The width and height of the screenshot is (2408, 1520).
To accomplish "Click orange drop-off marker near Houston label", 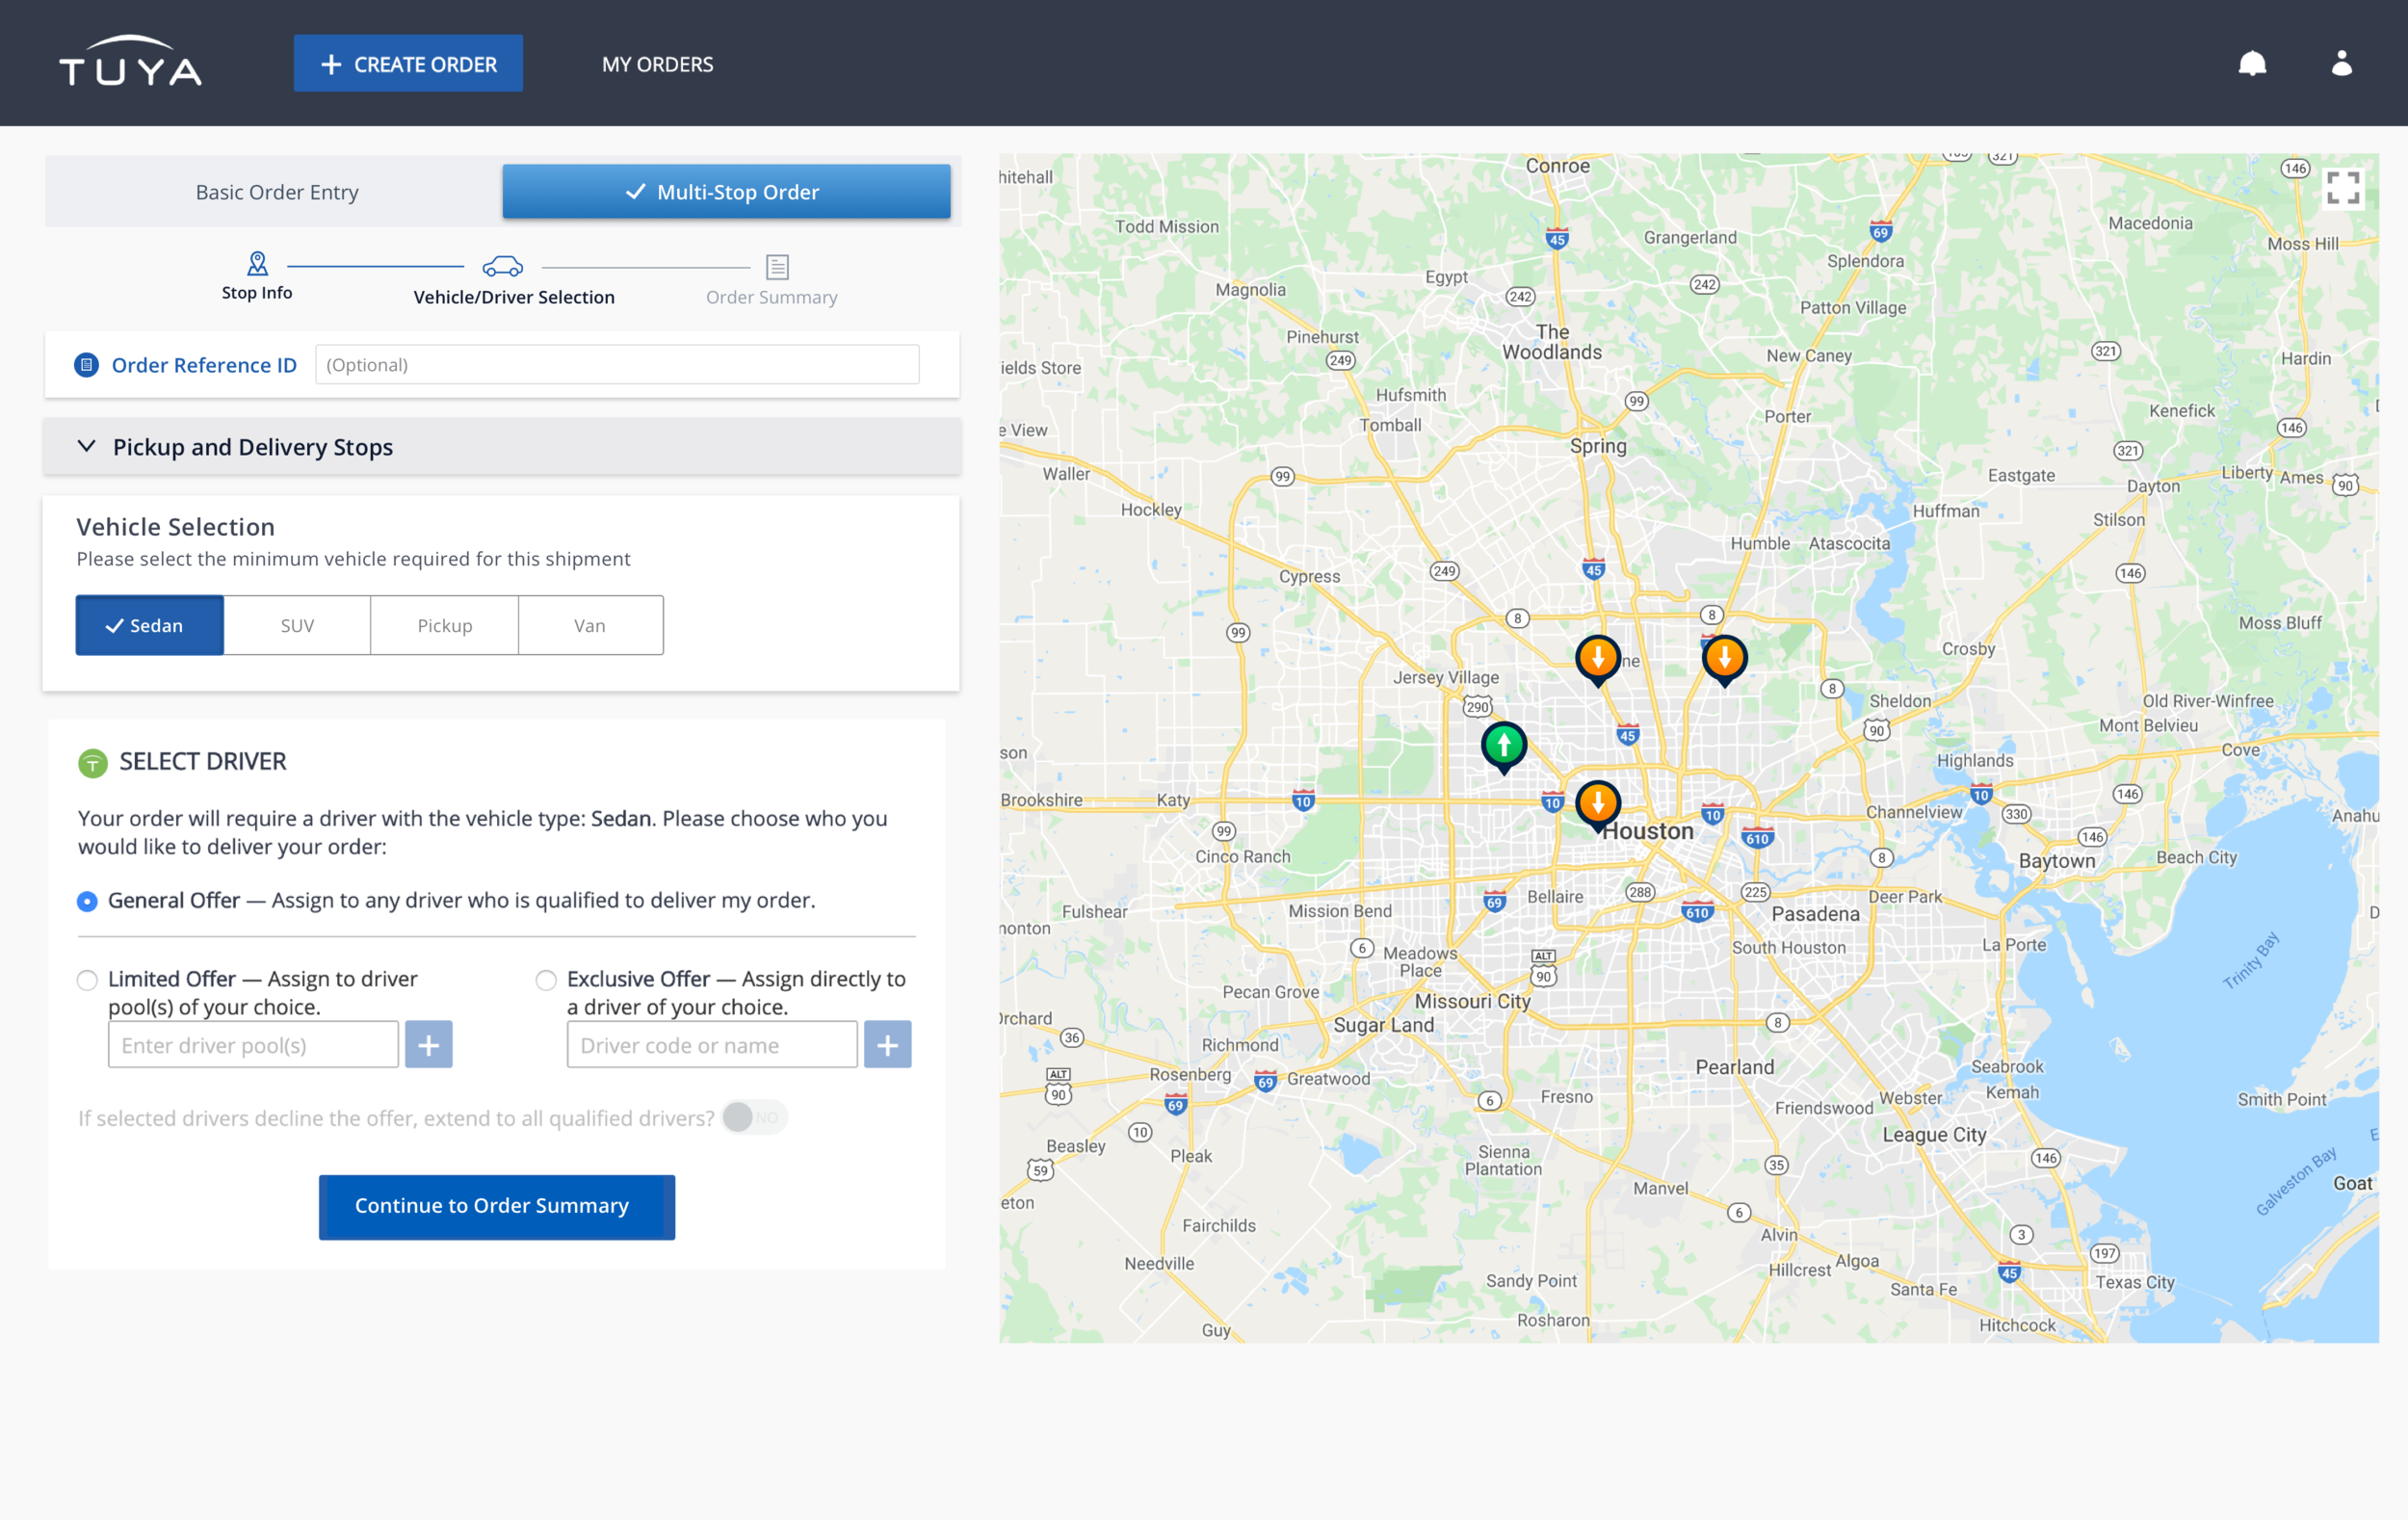I will click(1598, 806).
